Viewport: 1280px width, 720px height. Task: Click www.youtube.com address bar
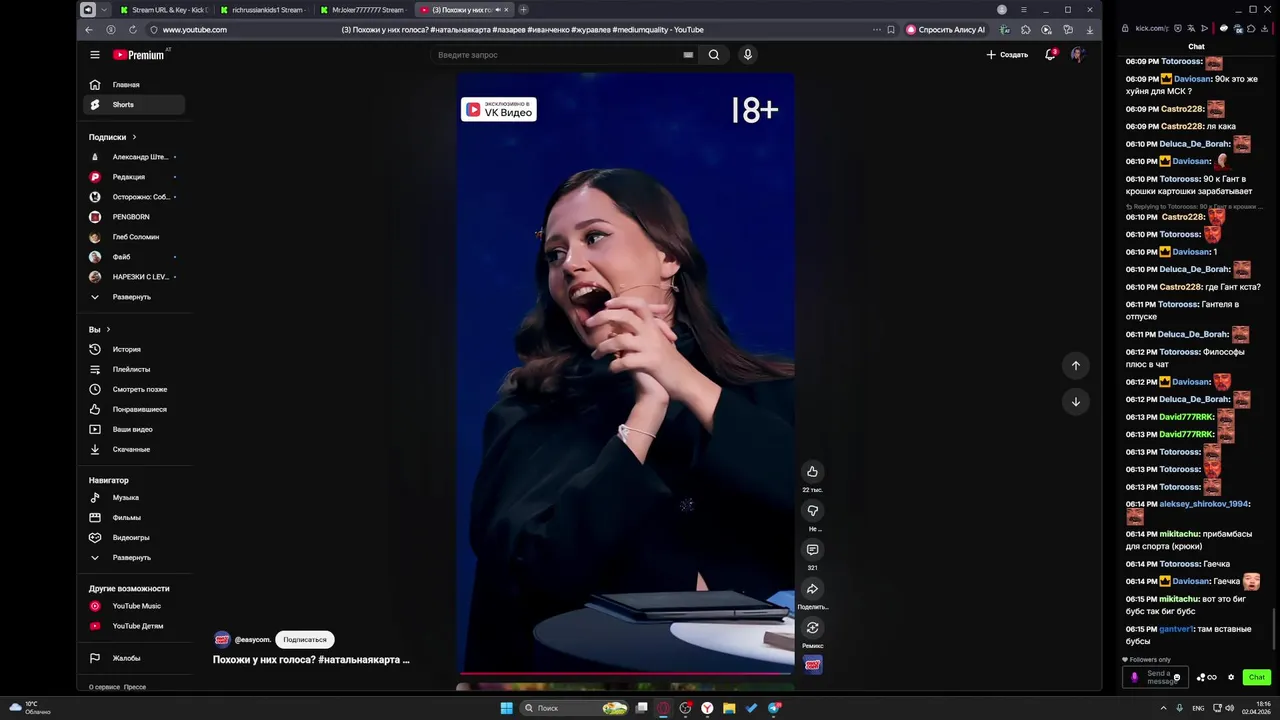[x=195, y=30]
